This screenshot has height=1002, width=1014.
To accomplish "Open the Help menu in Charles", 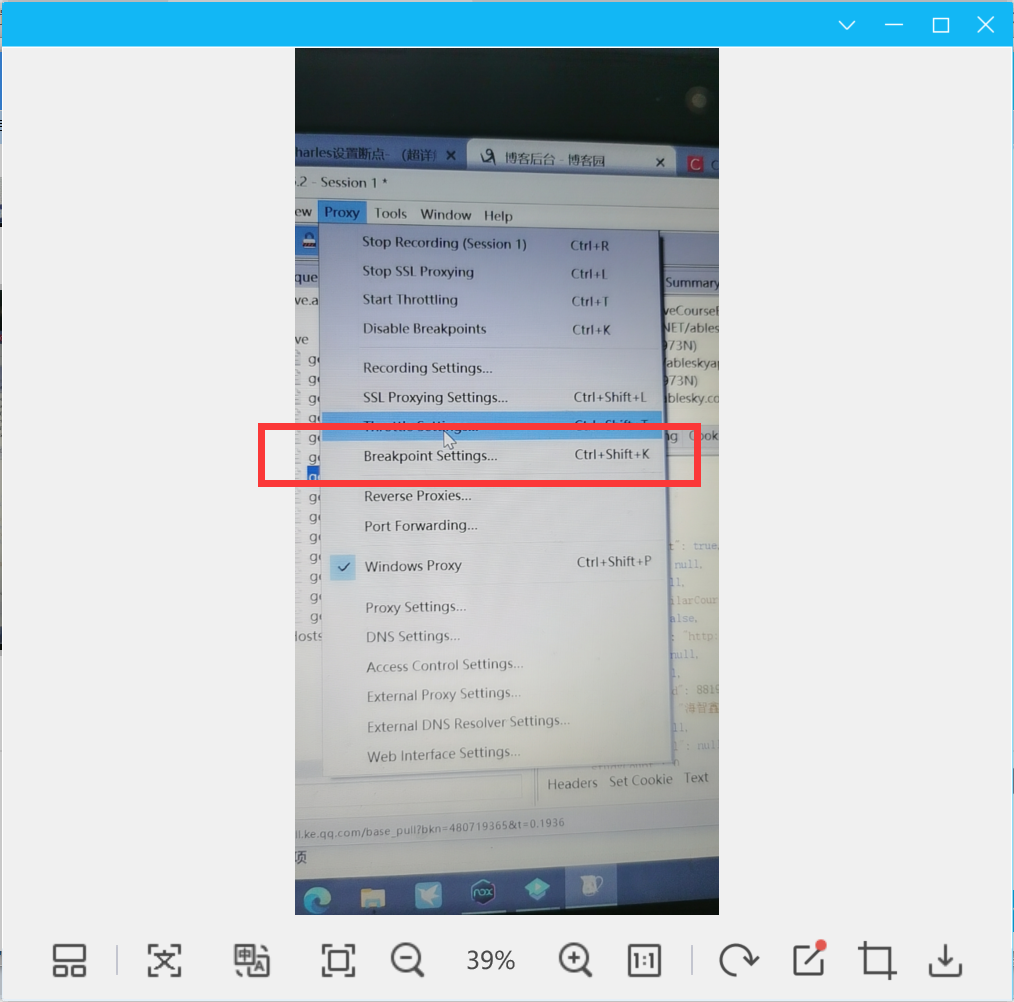I will click(498, 215).
